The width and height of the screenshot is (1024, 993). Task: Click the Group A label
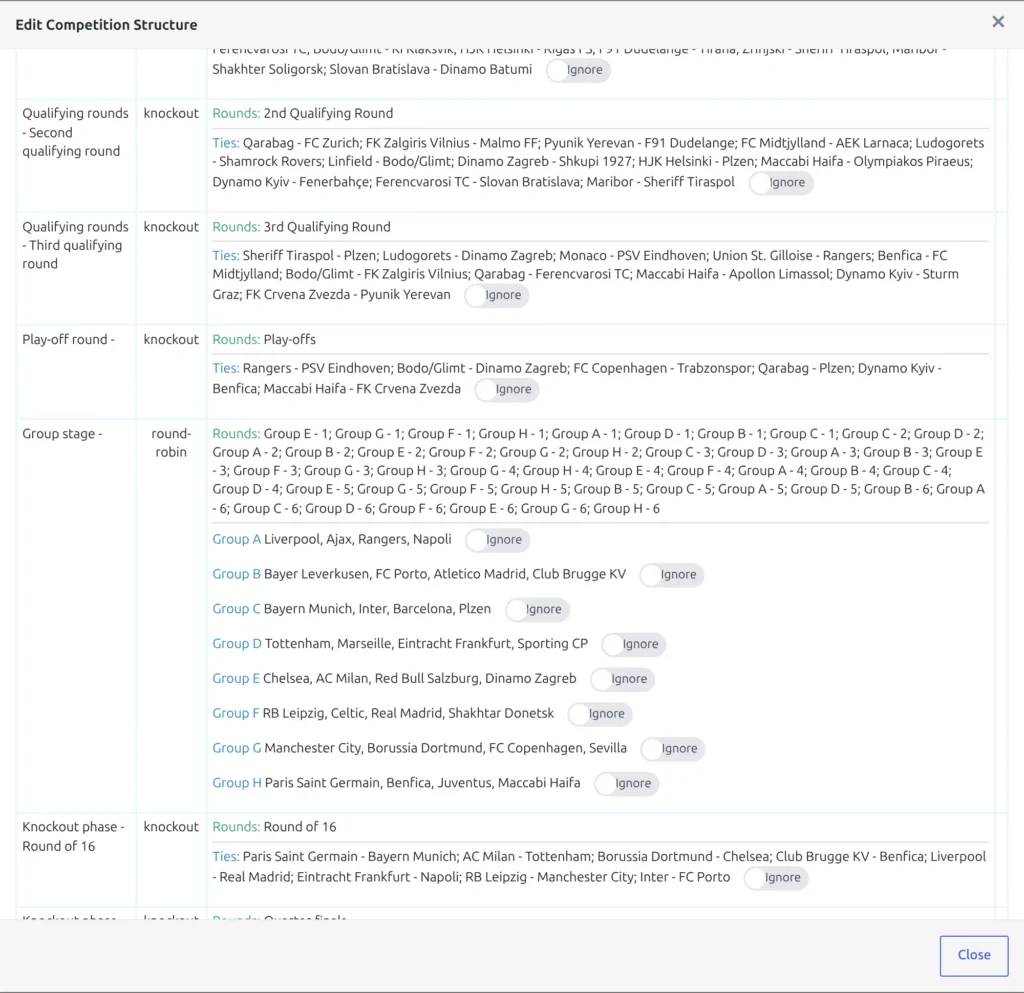tap(236, 539)
